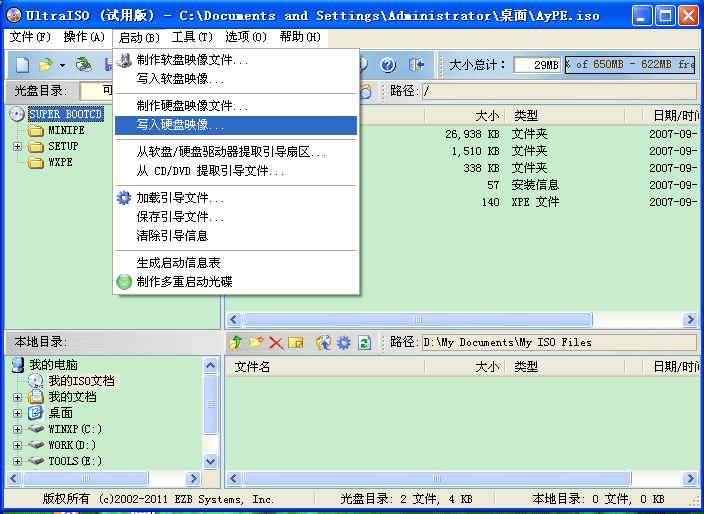Image resolution: width=704 pixels, height=514 pixels.
Task: Select the WXPE folder in tree
Action: pos(60,162)
